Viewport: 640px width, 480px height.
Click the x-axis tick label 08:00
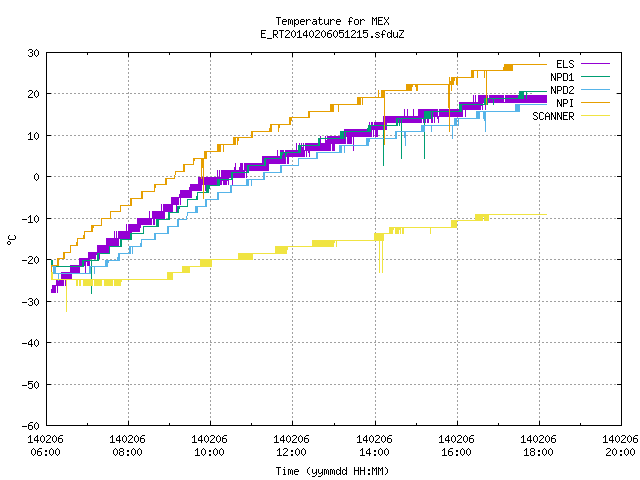point(127,452)
